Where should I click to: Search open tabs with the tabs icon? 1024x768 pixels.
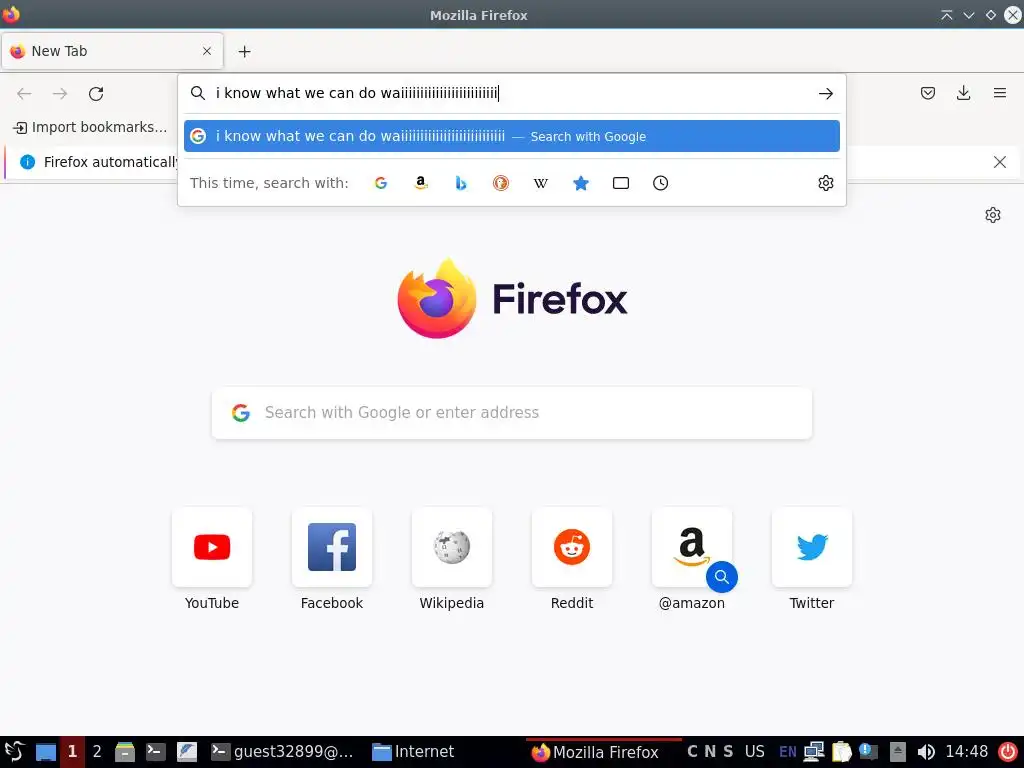click(x=621, y=183)
